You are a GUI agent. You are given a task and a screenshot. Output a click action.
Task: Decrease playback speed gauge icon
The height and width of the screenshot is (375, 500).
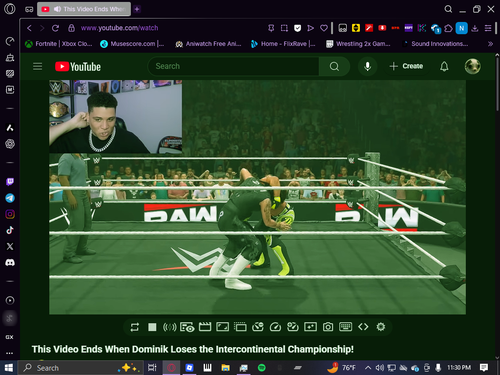coord(258,327)
